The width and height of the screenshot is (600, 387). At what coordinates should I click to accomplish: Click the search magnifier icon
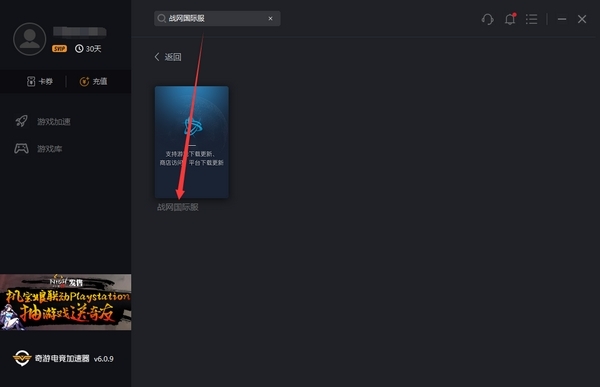point(161,18)
